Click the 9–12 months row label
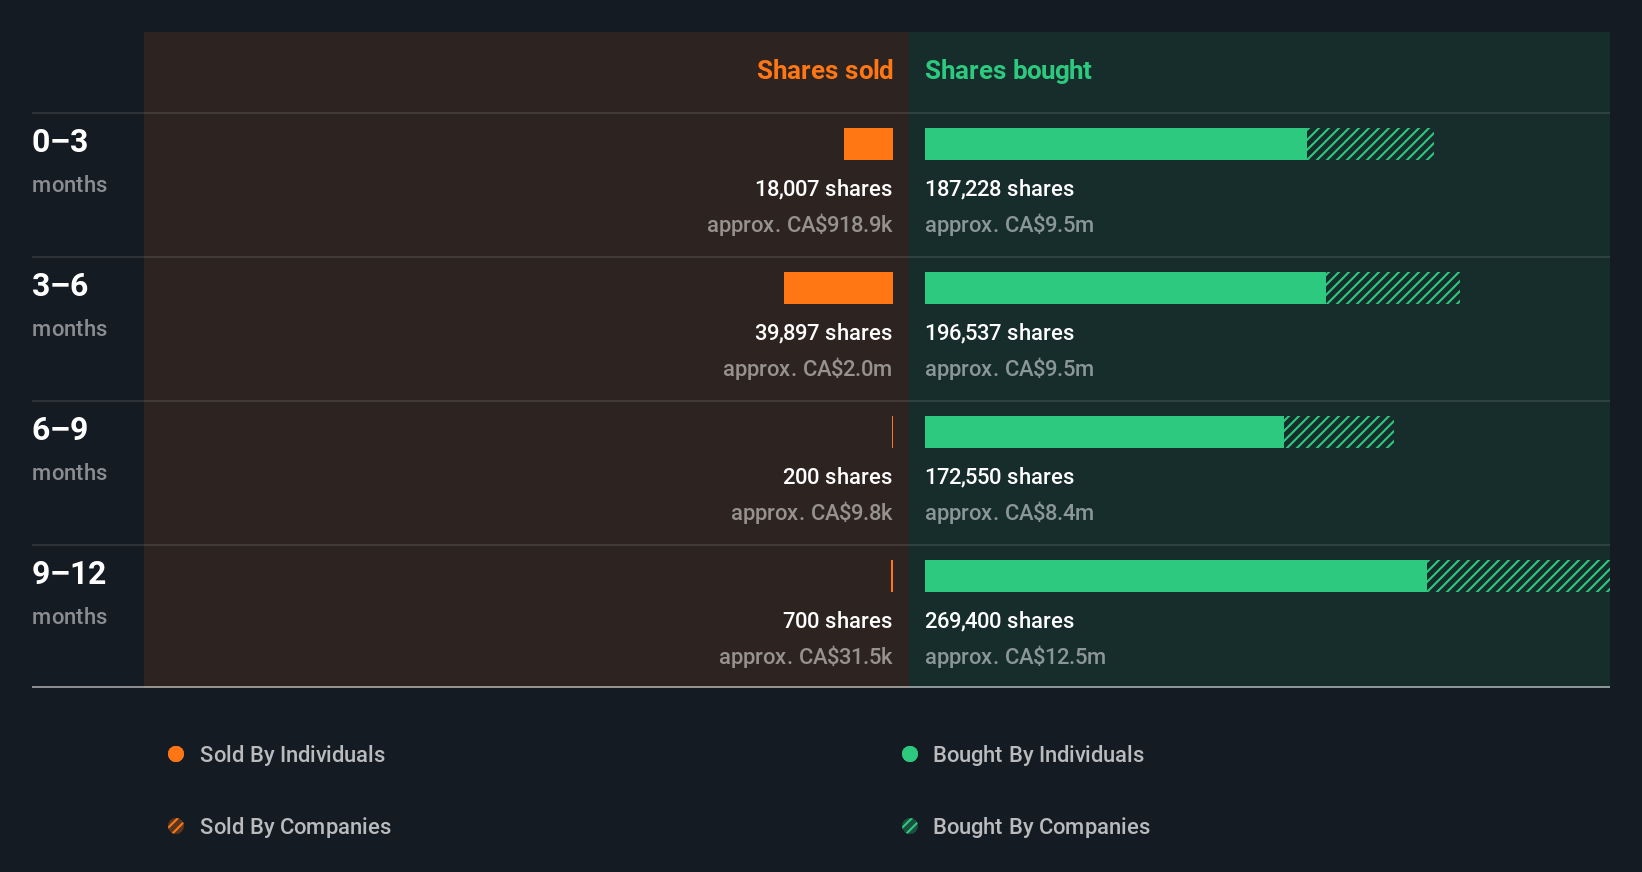Viewport: 1642px width, 872px height. point(69,593)
